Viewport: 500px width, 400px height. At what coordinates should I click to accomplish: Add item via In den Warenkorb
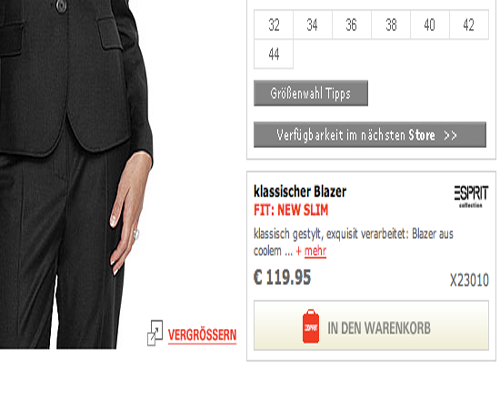[x=371, y=325]
